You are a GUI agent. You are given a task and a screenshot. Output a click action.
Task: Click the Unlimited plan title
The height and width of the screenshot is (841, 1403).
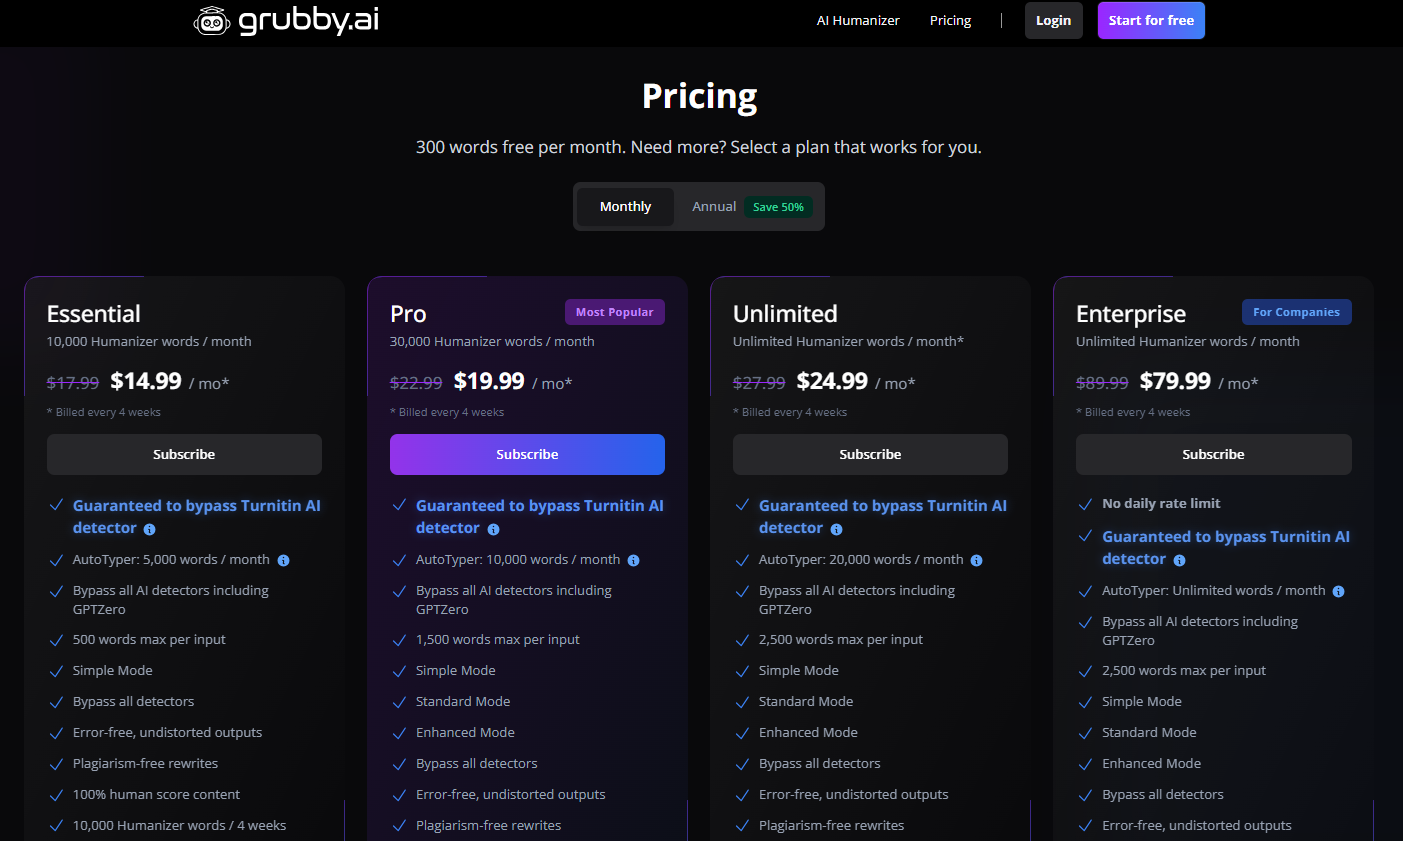785,314
